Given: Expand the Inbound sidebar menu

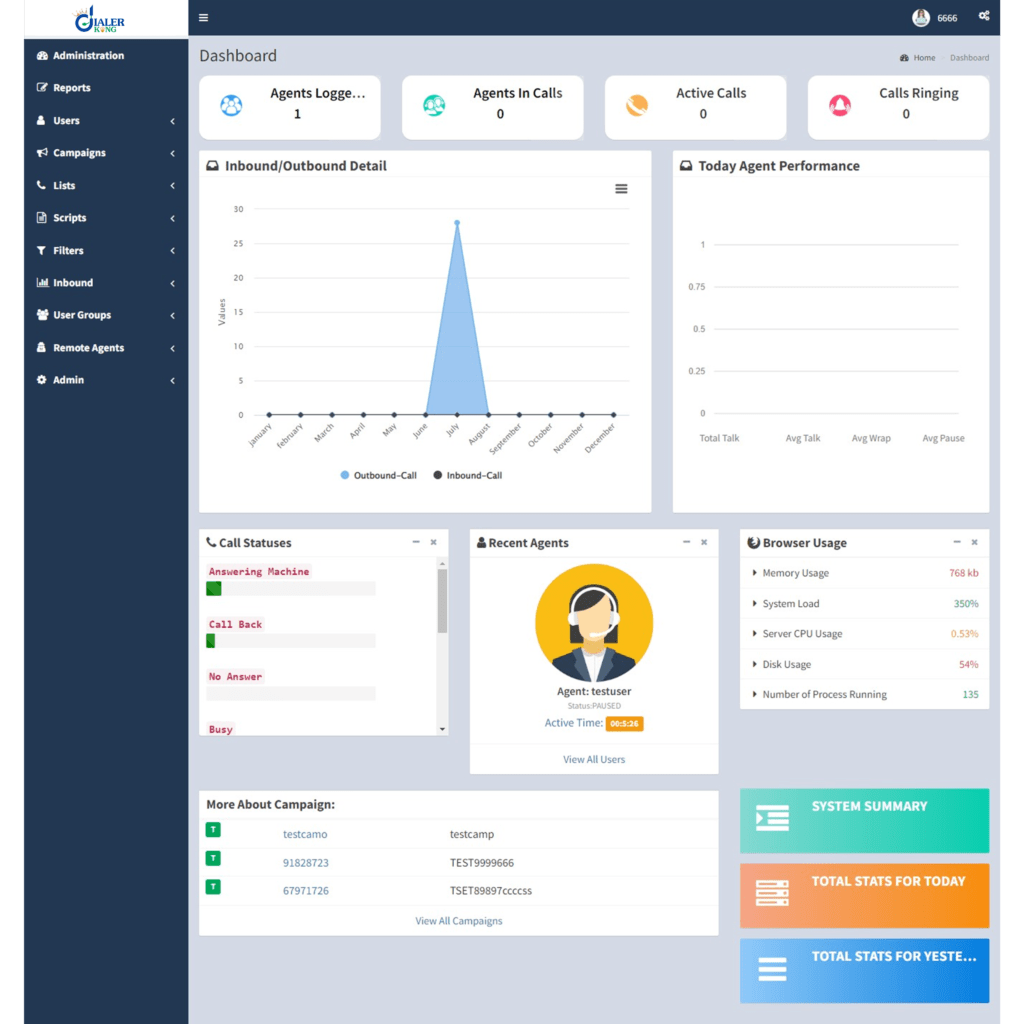Looking at the screenshot, I should [106, 283].
